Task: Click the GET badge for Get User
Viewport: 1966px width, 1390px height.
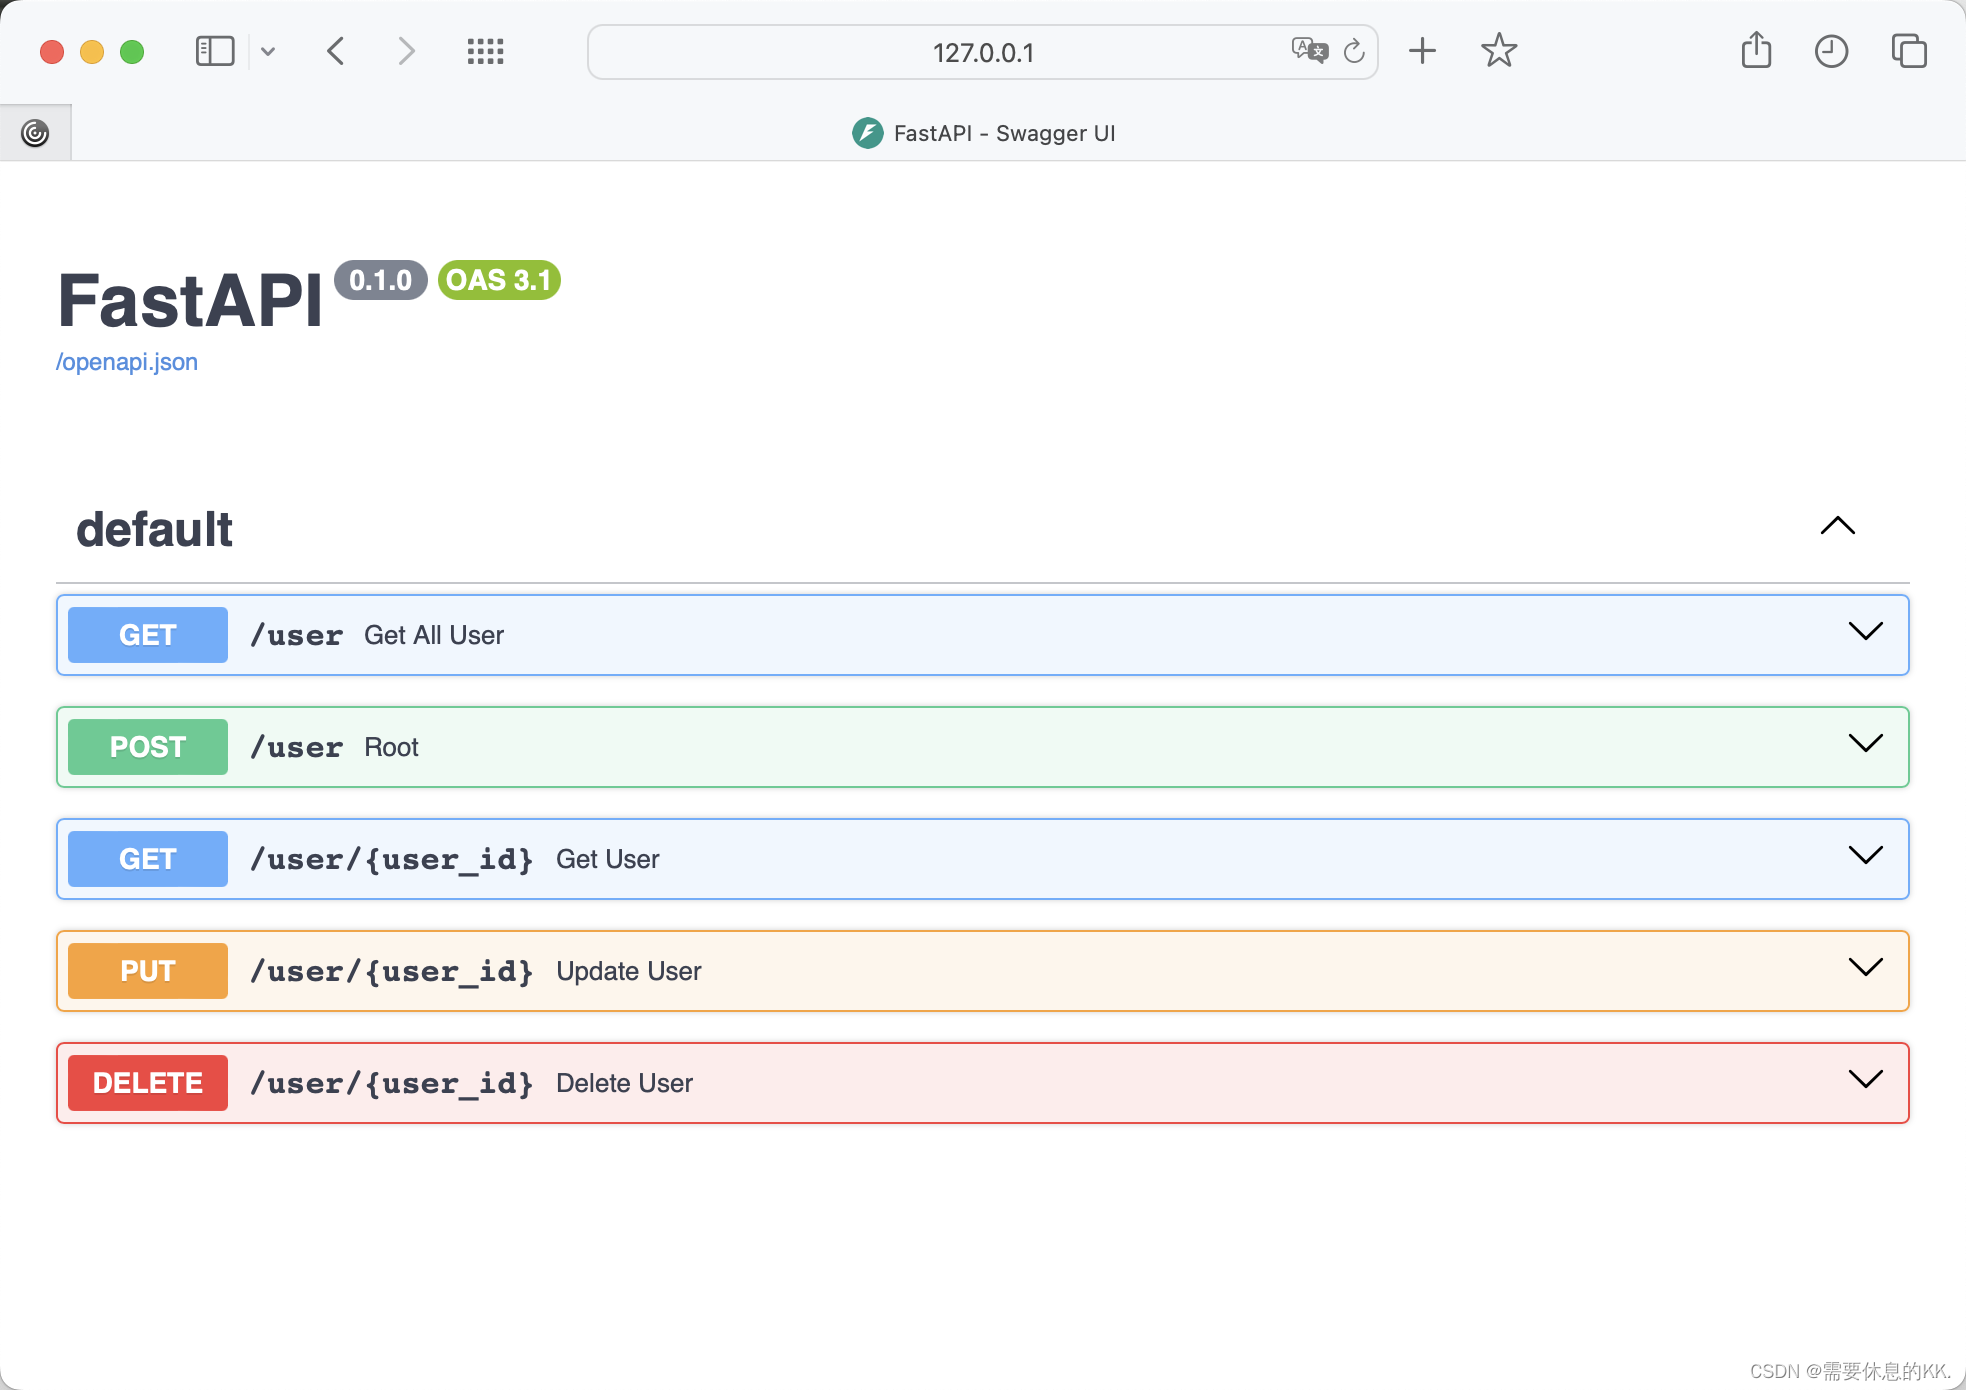Action: (148, 859)
